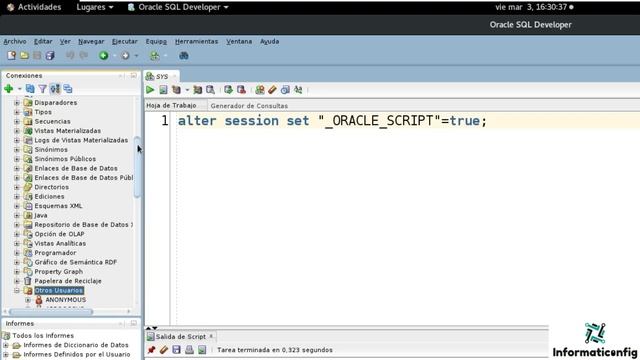Select the SYS worksheet tab
The height and width of the screenshot is (360, 640).
(162, 76)
